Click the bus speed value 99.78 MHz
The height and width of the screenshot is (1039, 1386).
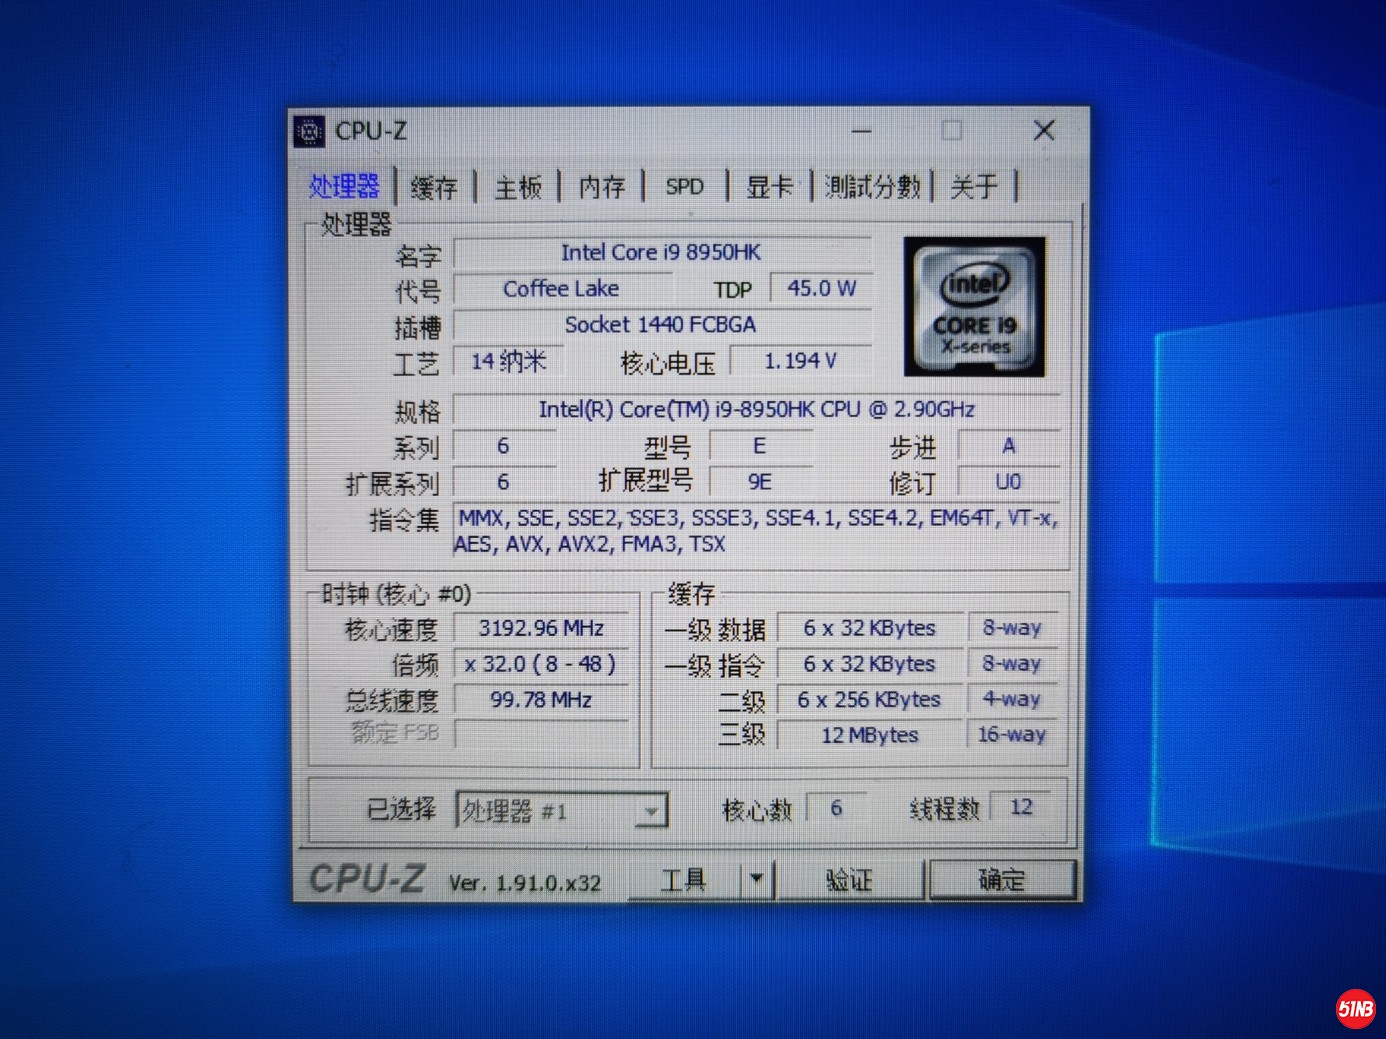[541, 700]
